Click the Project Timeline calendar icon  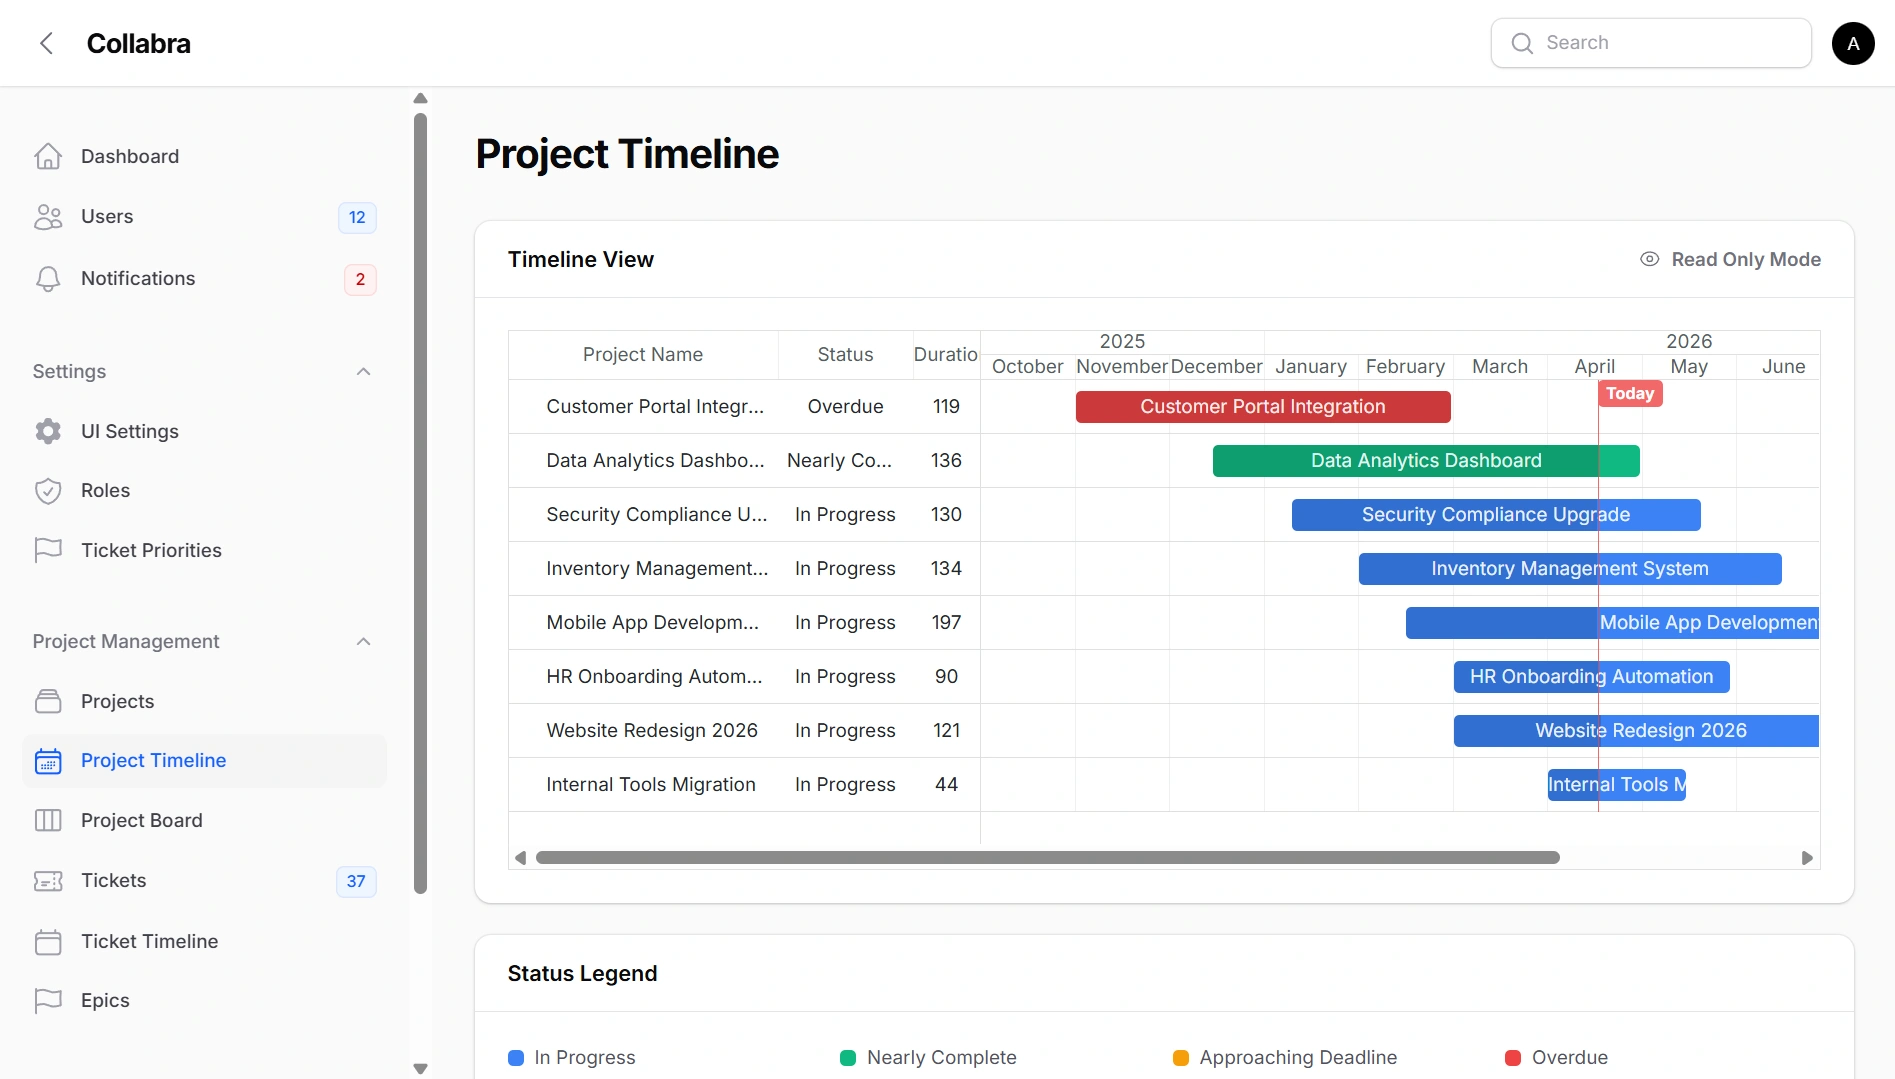click(48, 761)
